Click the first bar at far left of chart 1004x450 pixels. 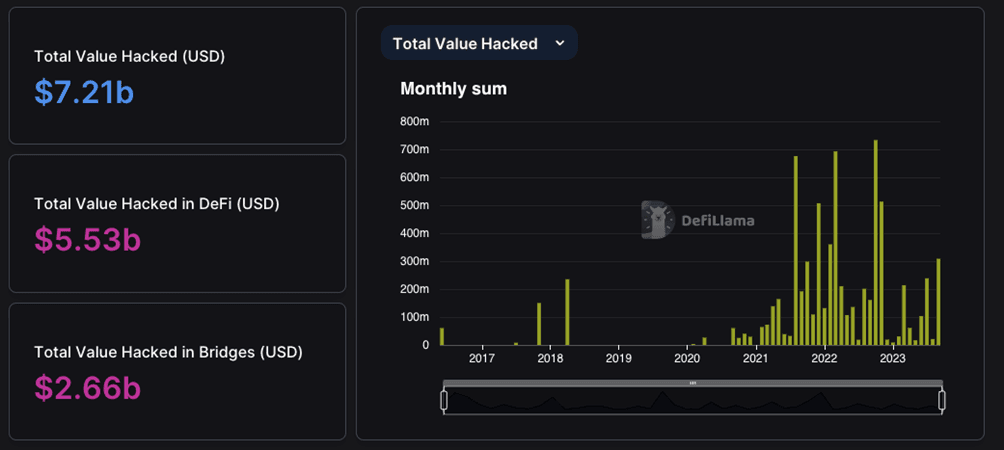(x=442, y=337)
